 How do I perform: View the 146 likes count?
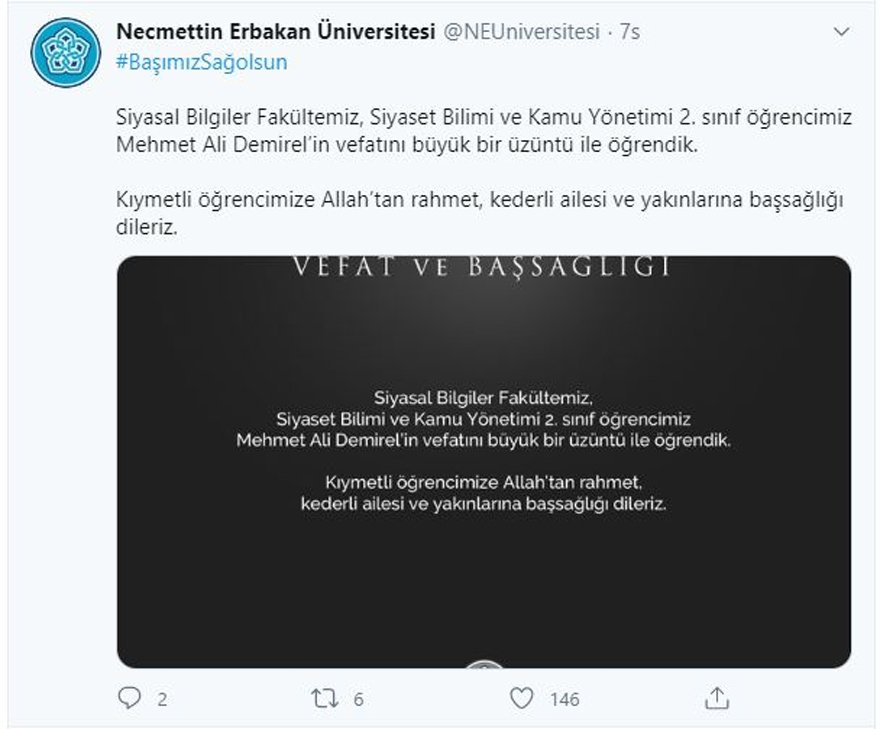(565, 699)
